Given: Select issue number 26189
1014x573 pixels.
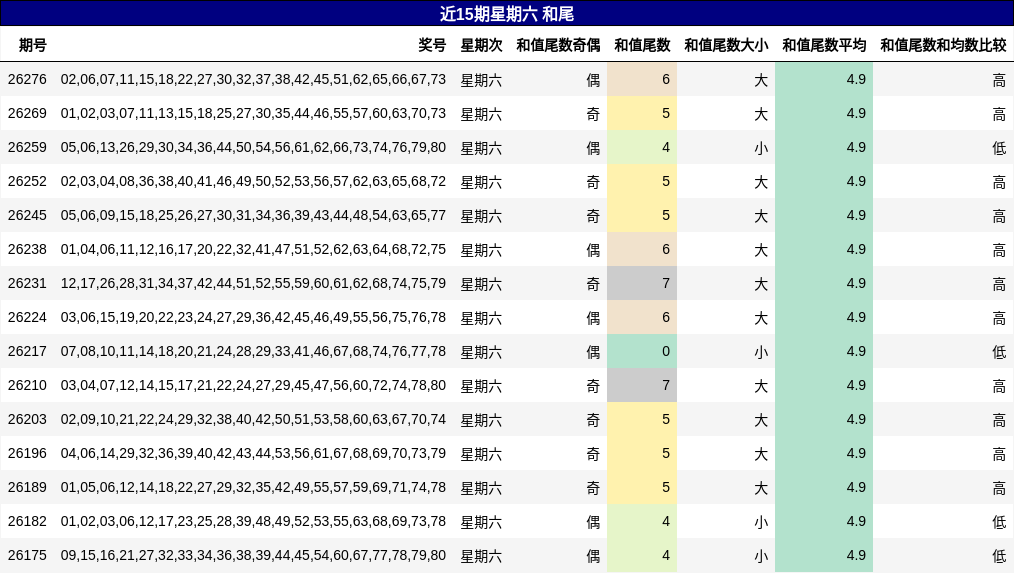Looking at the screenshot, I should click(x=27, y=488).
